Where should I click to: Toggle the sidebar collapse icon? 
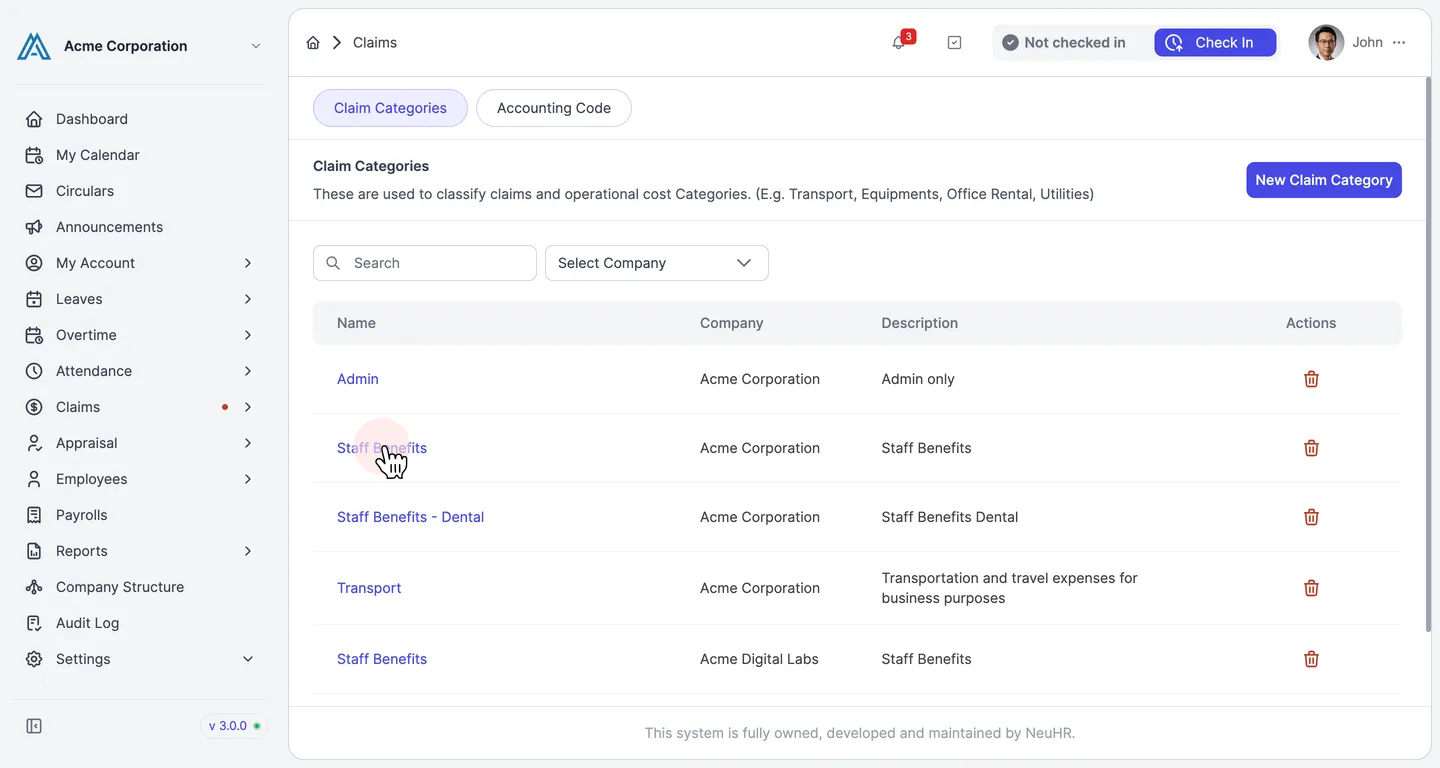tap(34, 726)
